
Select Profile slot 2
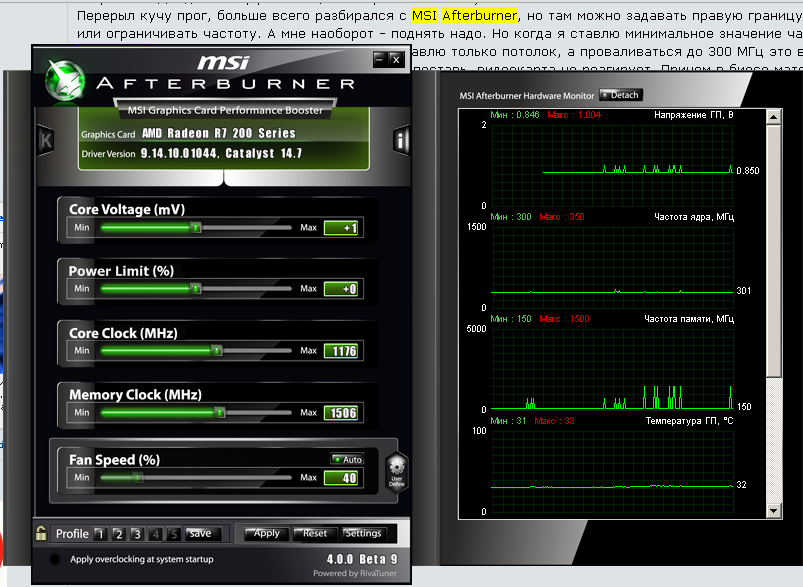click(119, 534)
